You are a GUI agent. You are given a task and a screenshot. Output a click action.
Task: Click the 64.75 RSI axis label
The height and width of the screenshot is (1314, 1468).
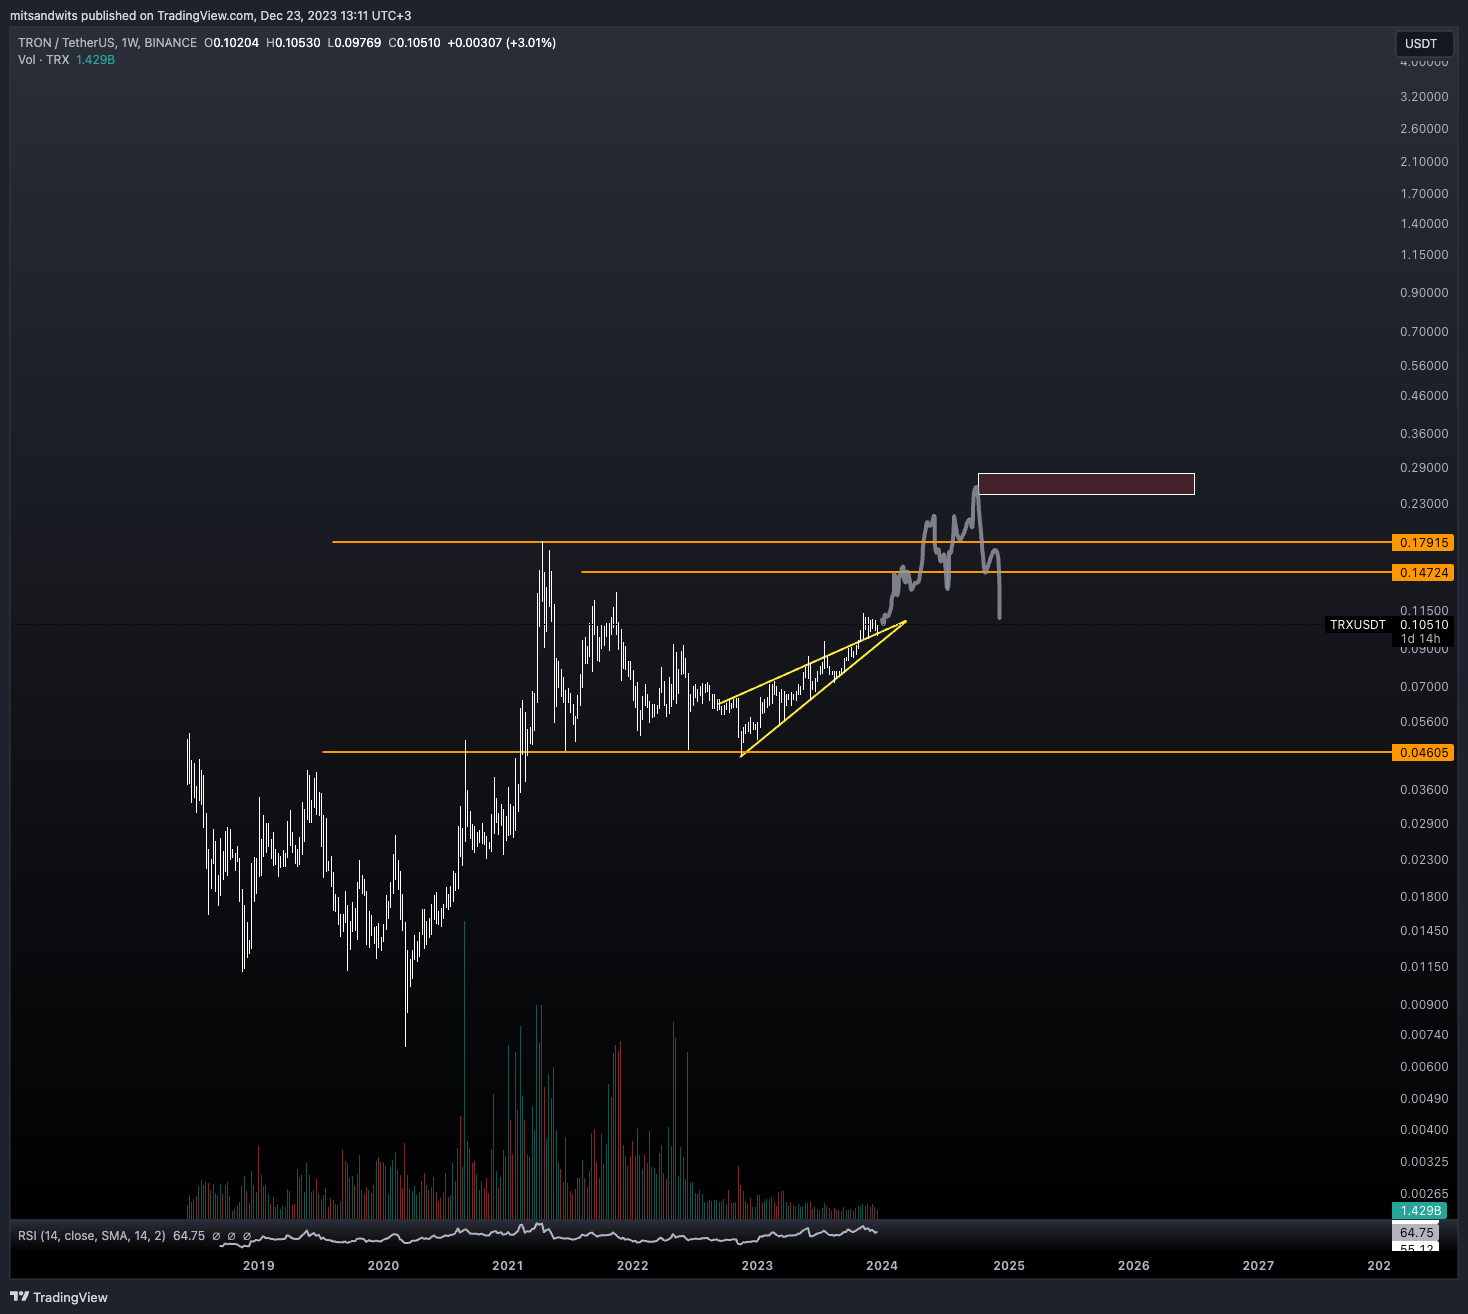click(x=1417, y=1233)
